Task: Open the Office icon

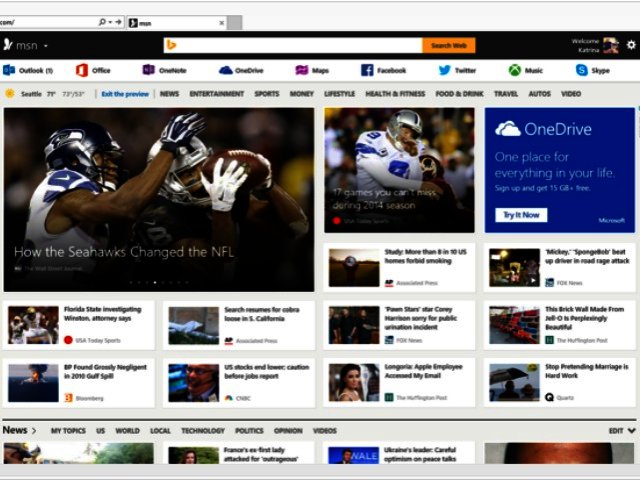Action: 82,70
